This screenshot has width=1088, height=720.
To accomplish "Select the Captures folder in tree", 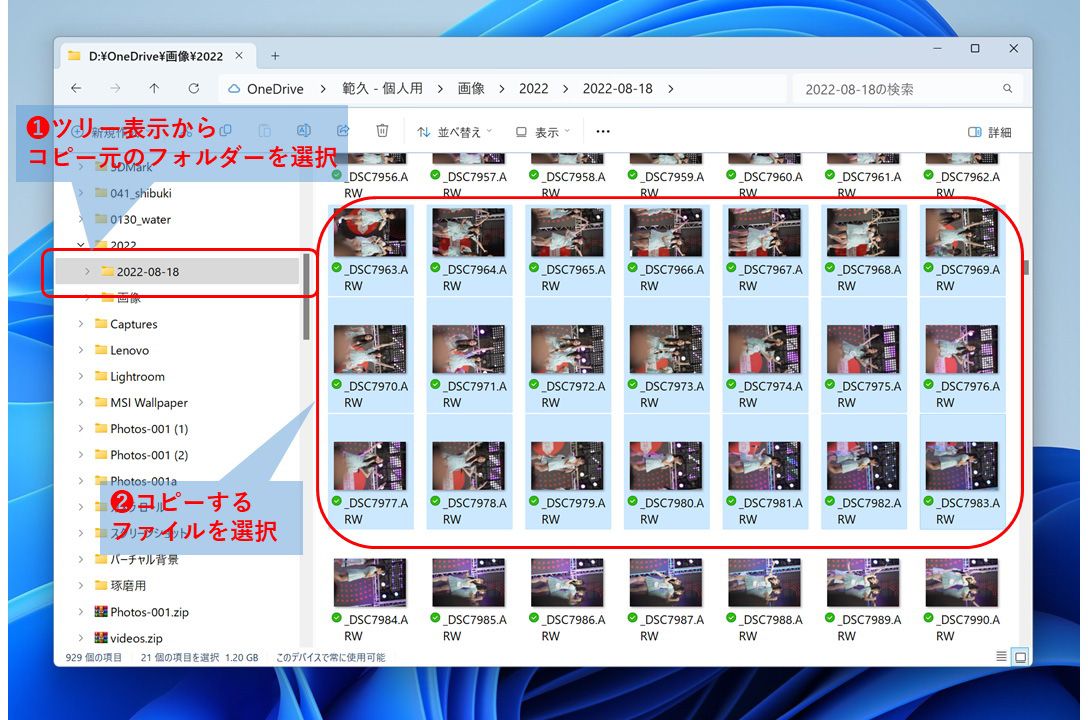I will tap(133, 324).
